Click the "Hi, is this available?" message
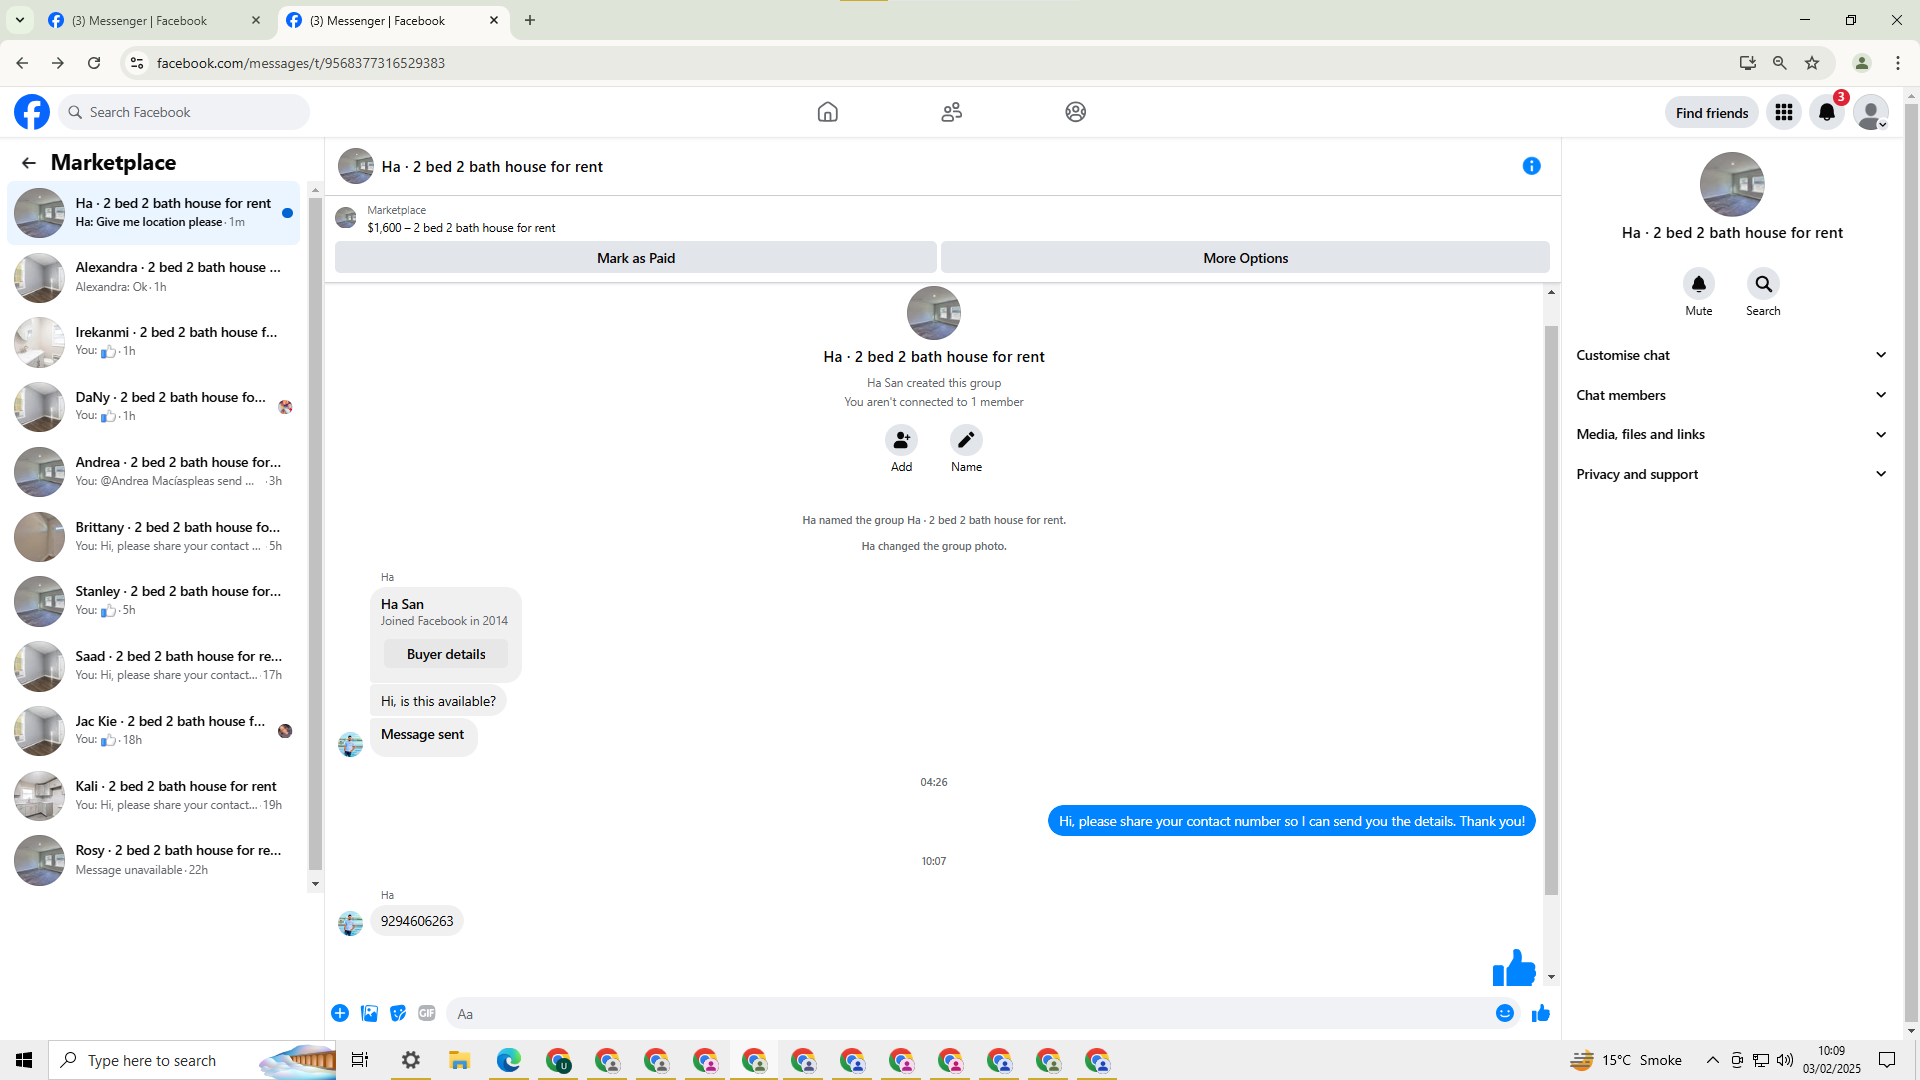The height and width of the screenshot is (1080, 1920). coord(438,701)
